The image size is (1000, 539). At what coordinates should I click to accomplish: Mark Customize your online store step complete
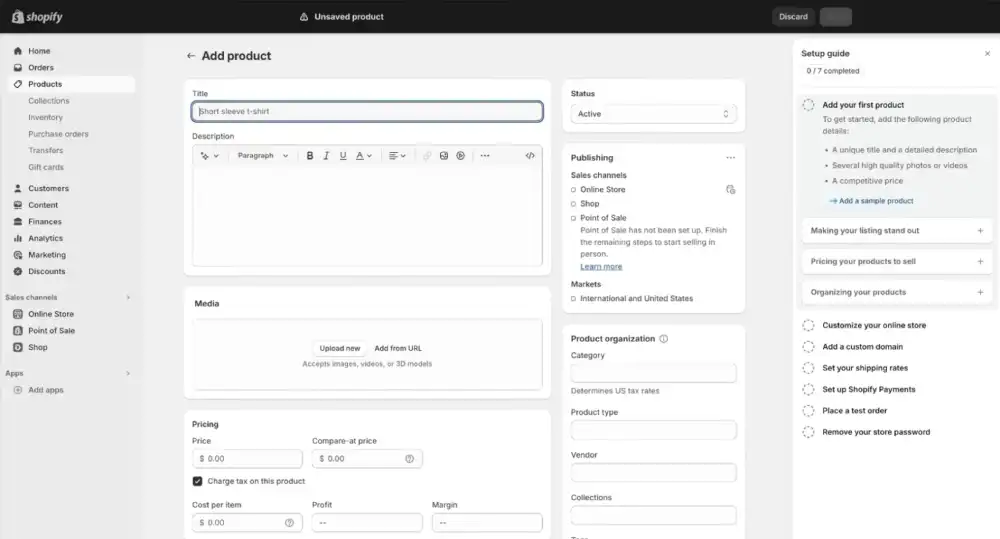pos(808,325)
